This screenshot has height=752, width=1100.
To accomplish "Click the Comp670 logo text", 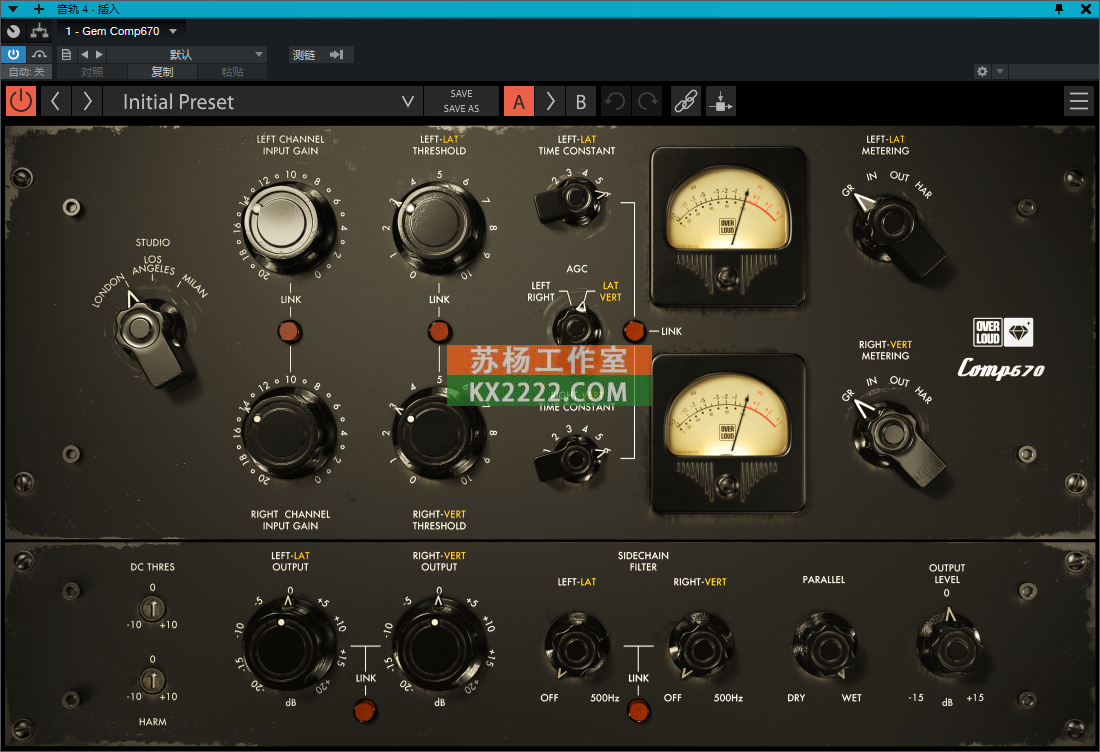I will point(1000,368).
